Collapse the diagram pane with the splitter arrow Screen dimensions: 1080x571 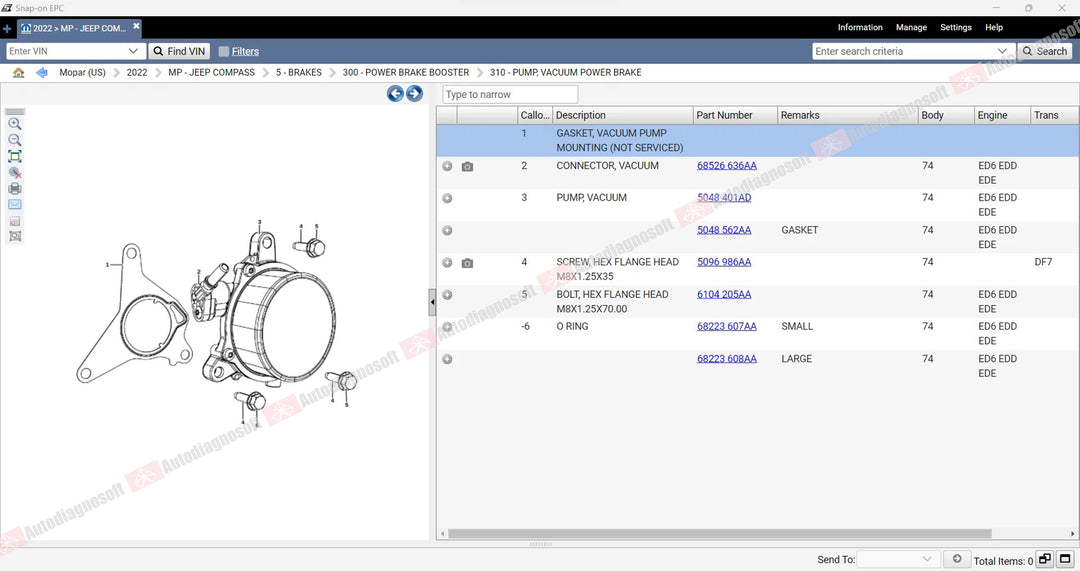pos(432,302)
